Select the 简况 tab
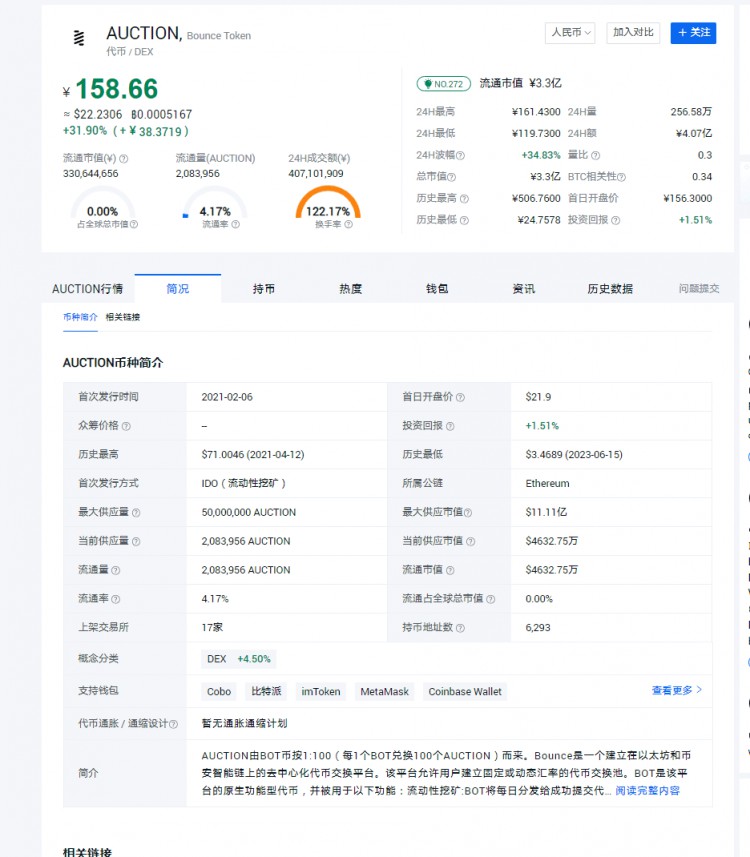Viewport: 750px width, 857px height. 178,289
